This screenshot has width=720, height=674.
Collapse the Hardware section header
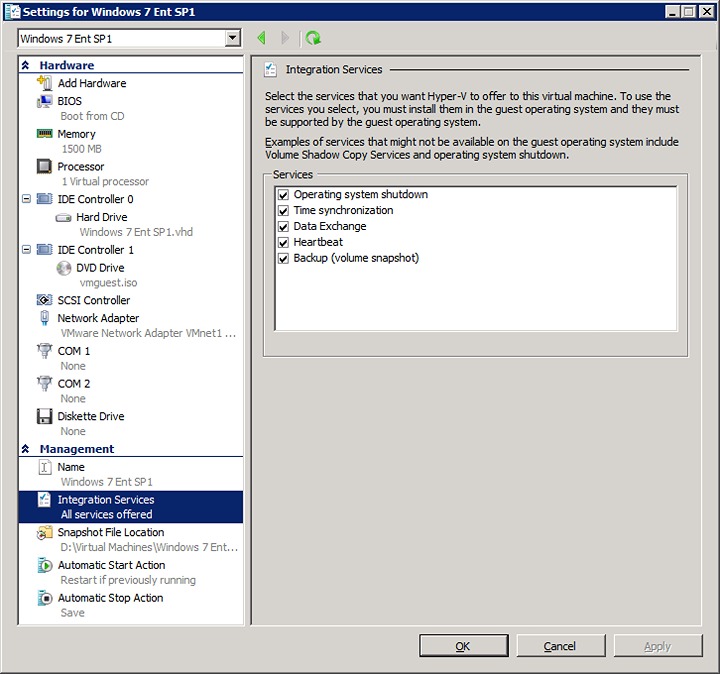26,66
